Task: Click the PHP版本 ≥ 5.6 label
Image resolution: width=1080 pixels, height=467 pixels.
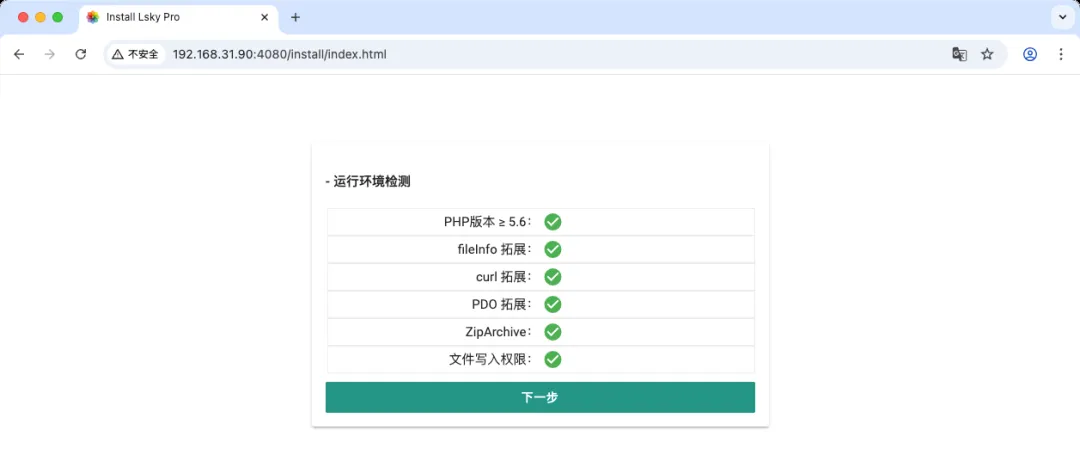Action: point(488,222)
